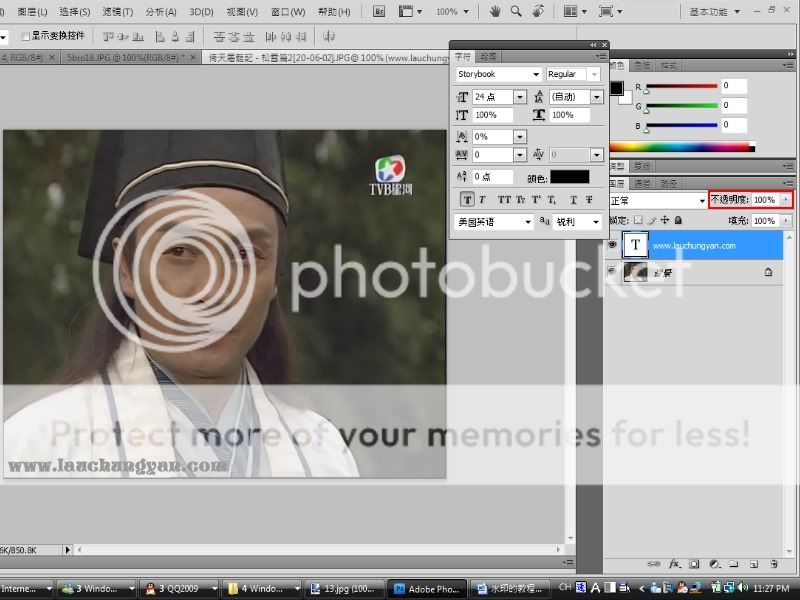The image size is (800, 600).
Task: Close the 5bro18.JPG document tab
Action: pyautogui.click(x=193, y=58)
